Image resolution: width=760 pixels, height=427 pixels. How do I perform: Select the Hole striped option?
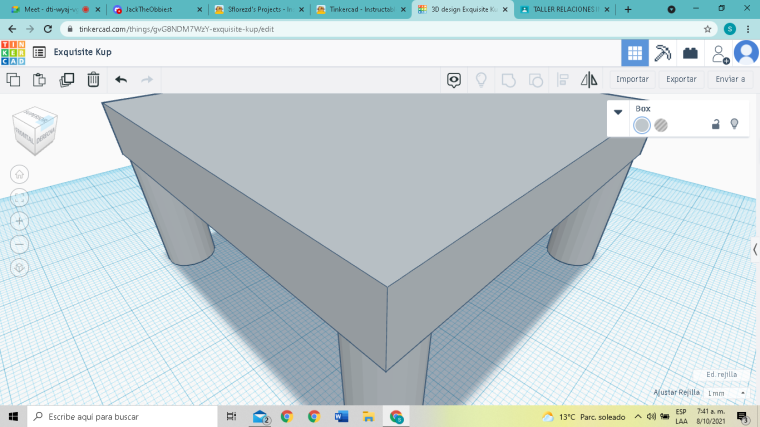661,125
